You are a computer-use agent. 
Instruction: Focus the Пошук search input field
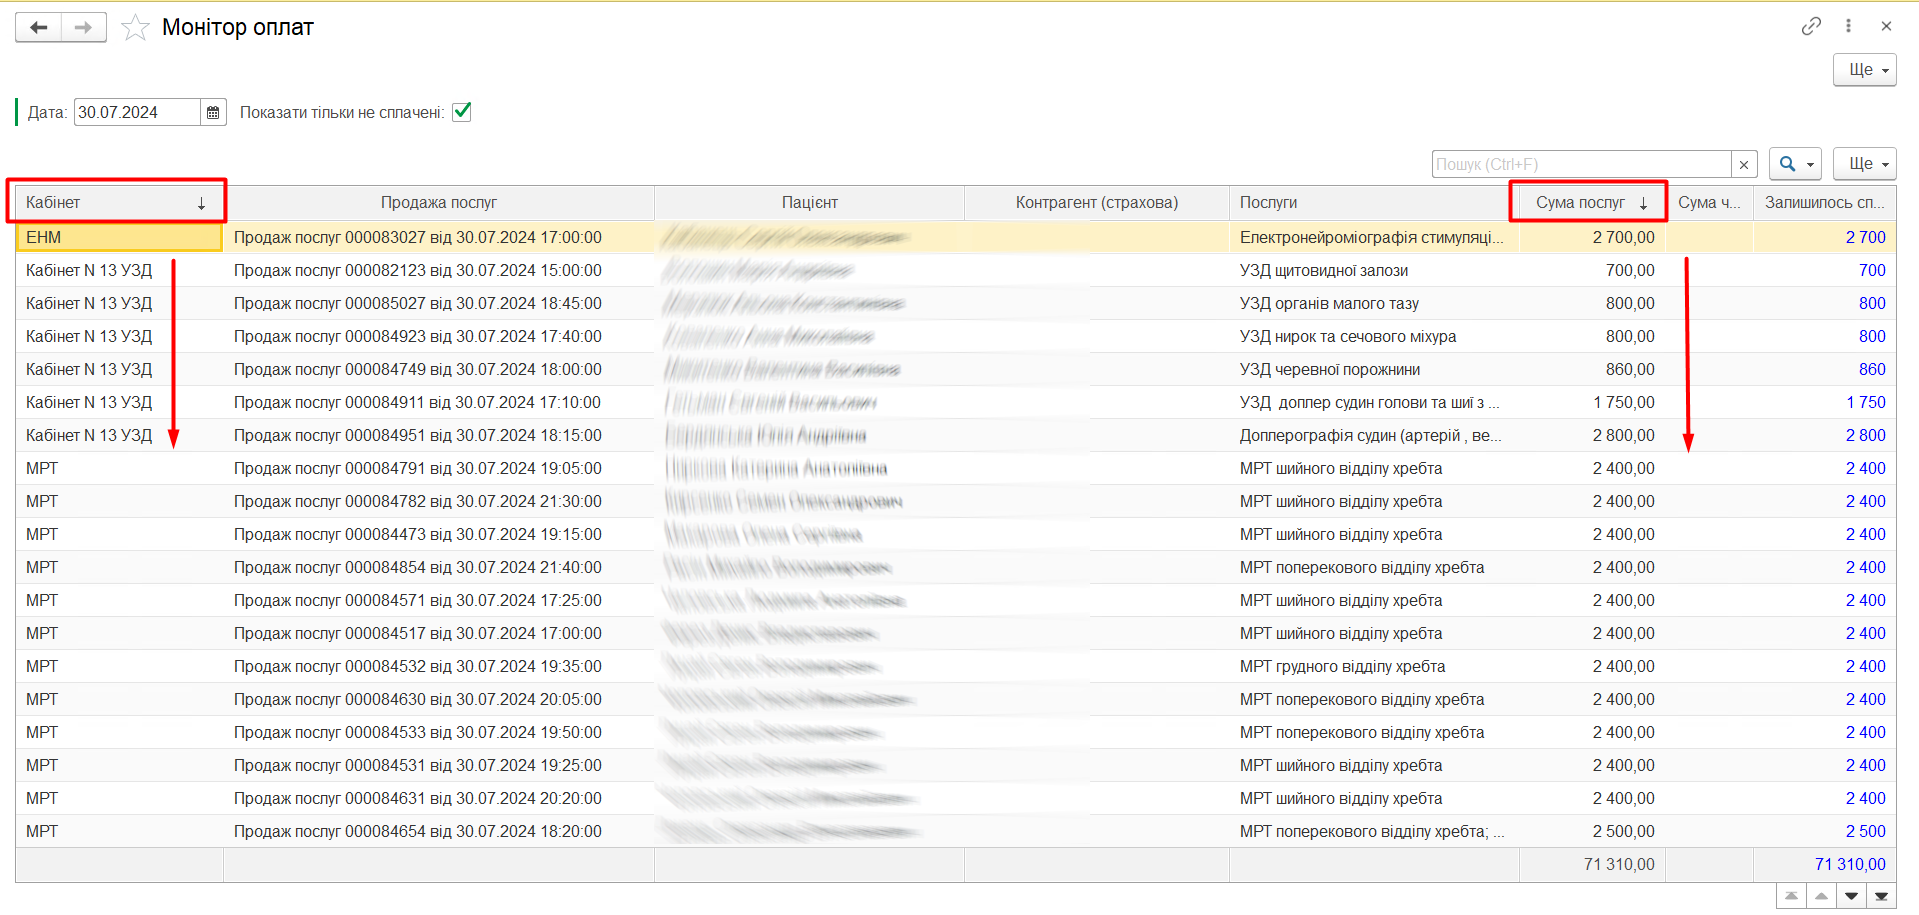(1581, 165)
